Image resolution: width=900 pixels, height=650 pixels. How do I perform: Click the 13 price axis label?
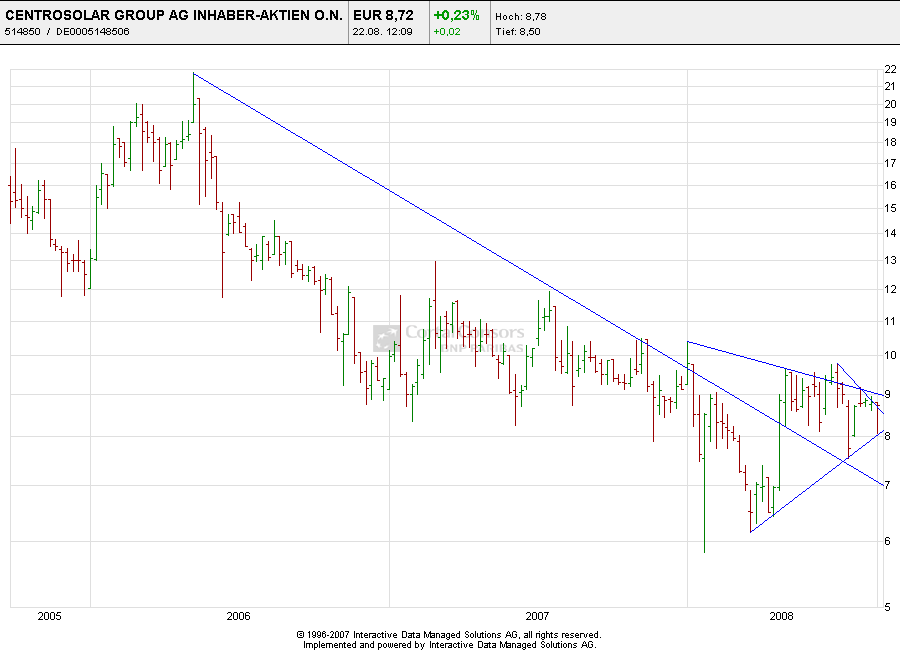(890, 260)
